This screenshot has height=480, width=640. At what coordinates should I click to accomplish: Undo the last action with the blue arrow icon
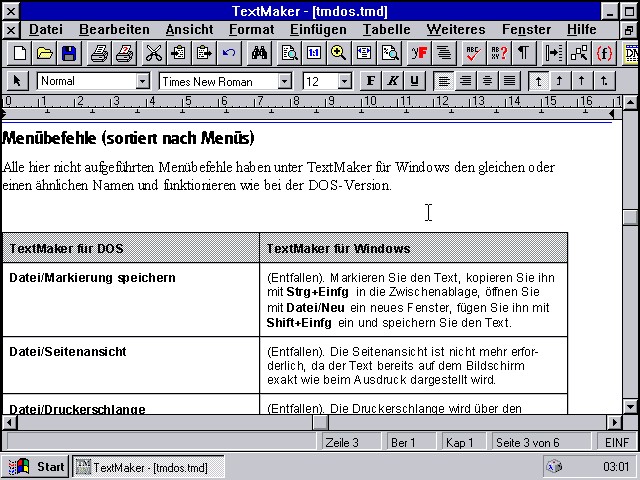229,53
